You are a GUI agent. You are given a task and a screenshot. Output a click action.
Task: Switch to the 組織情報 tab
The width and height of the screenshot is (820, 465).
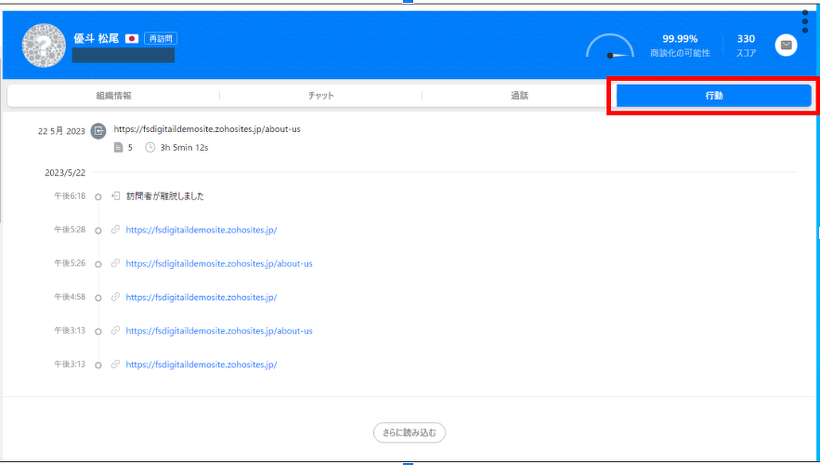tap(113, 95)
